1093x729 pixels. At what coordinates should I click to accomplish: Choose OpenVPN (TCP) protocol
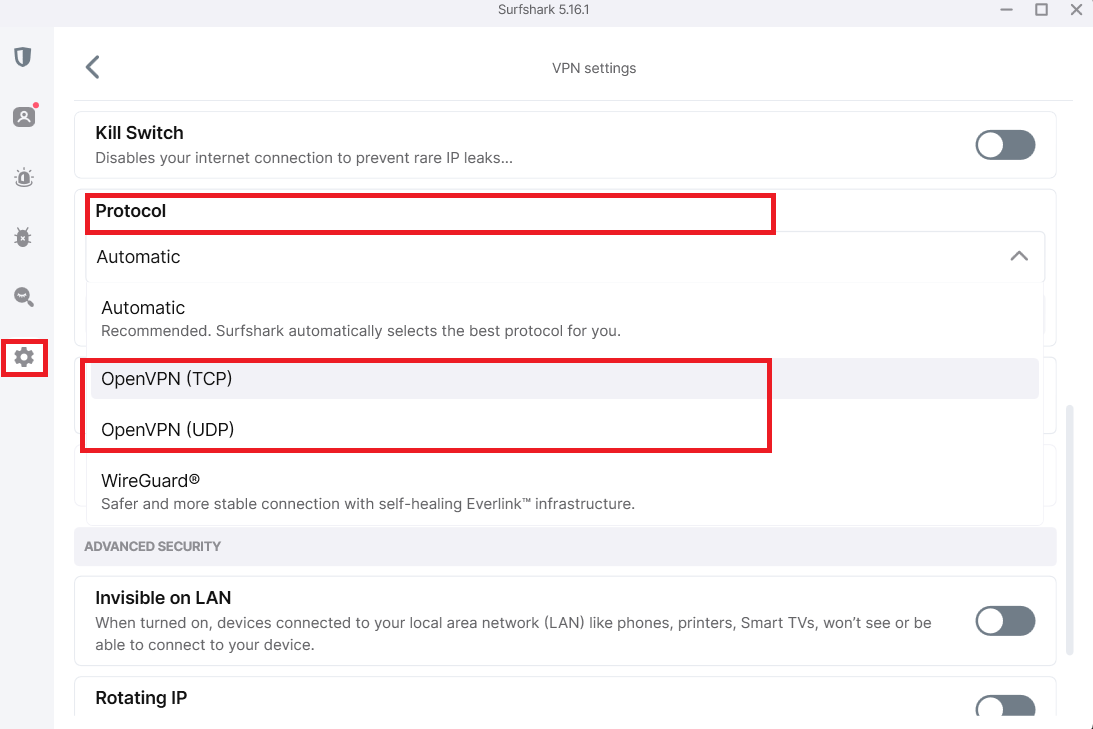click(x=565, y=378)
